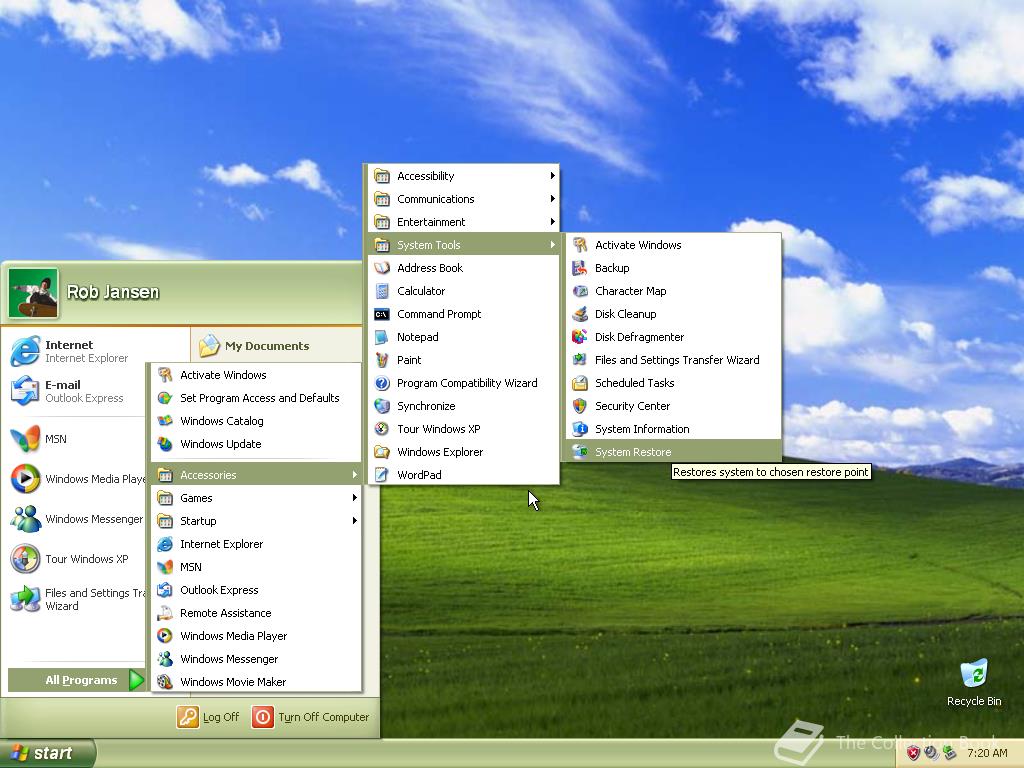Open the pinned E-mail Outlook Express item

[x=76, y=391]
